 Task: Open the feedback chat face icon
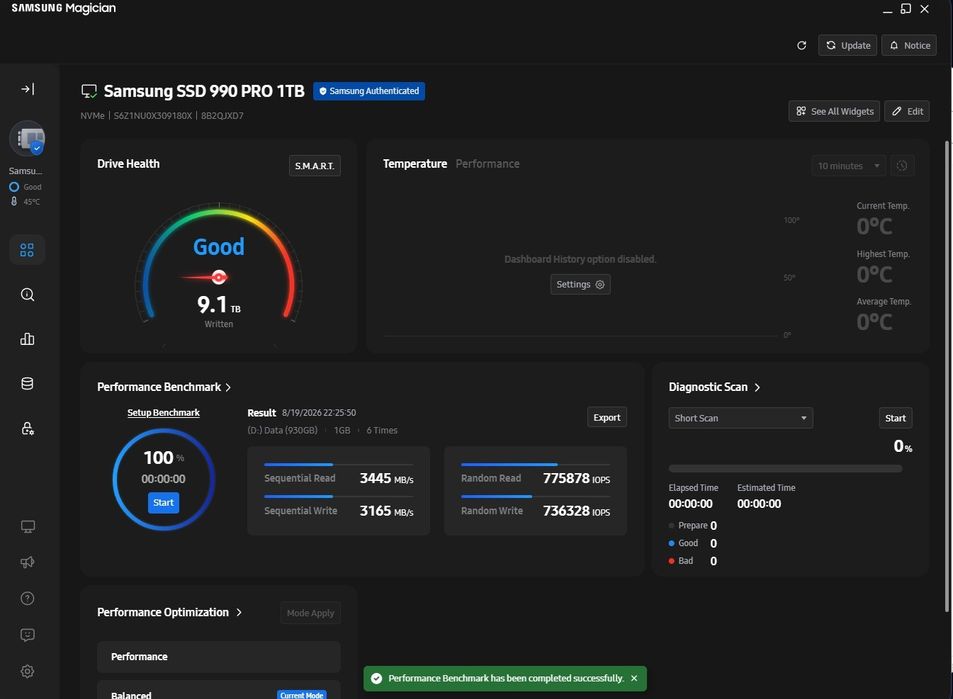pyautogui.click(x=27, y=635)
